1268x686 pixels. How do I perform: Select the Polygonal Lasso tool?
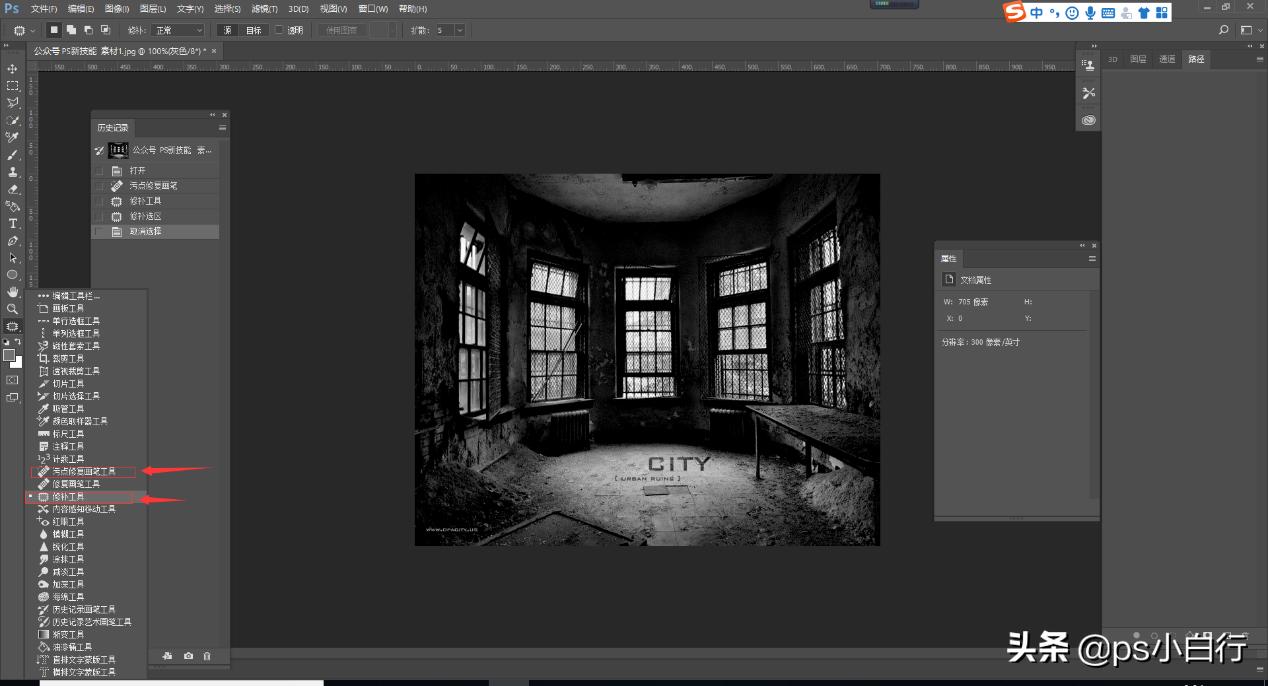click(x=13, y=103)
